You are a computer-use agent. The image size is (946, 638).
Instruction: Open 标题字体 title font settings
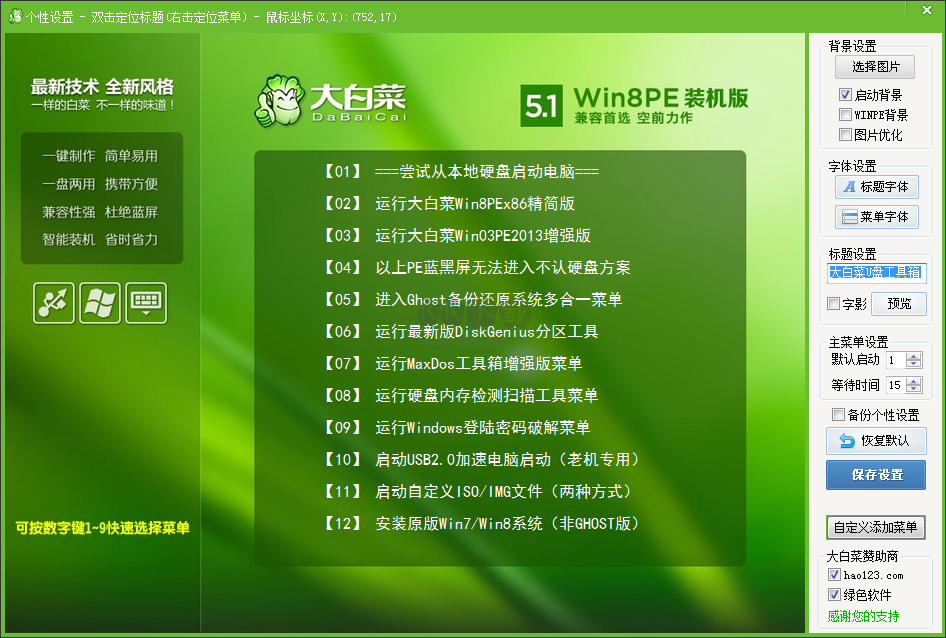876,188
